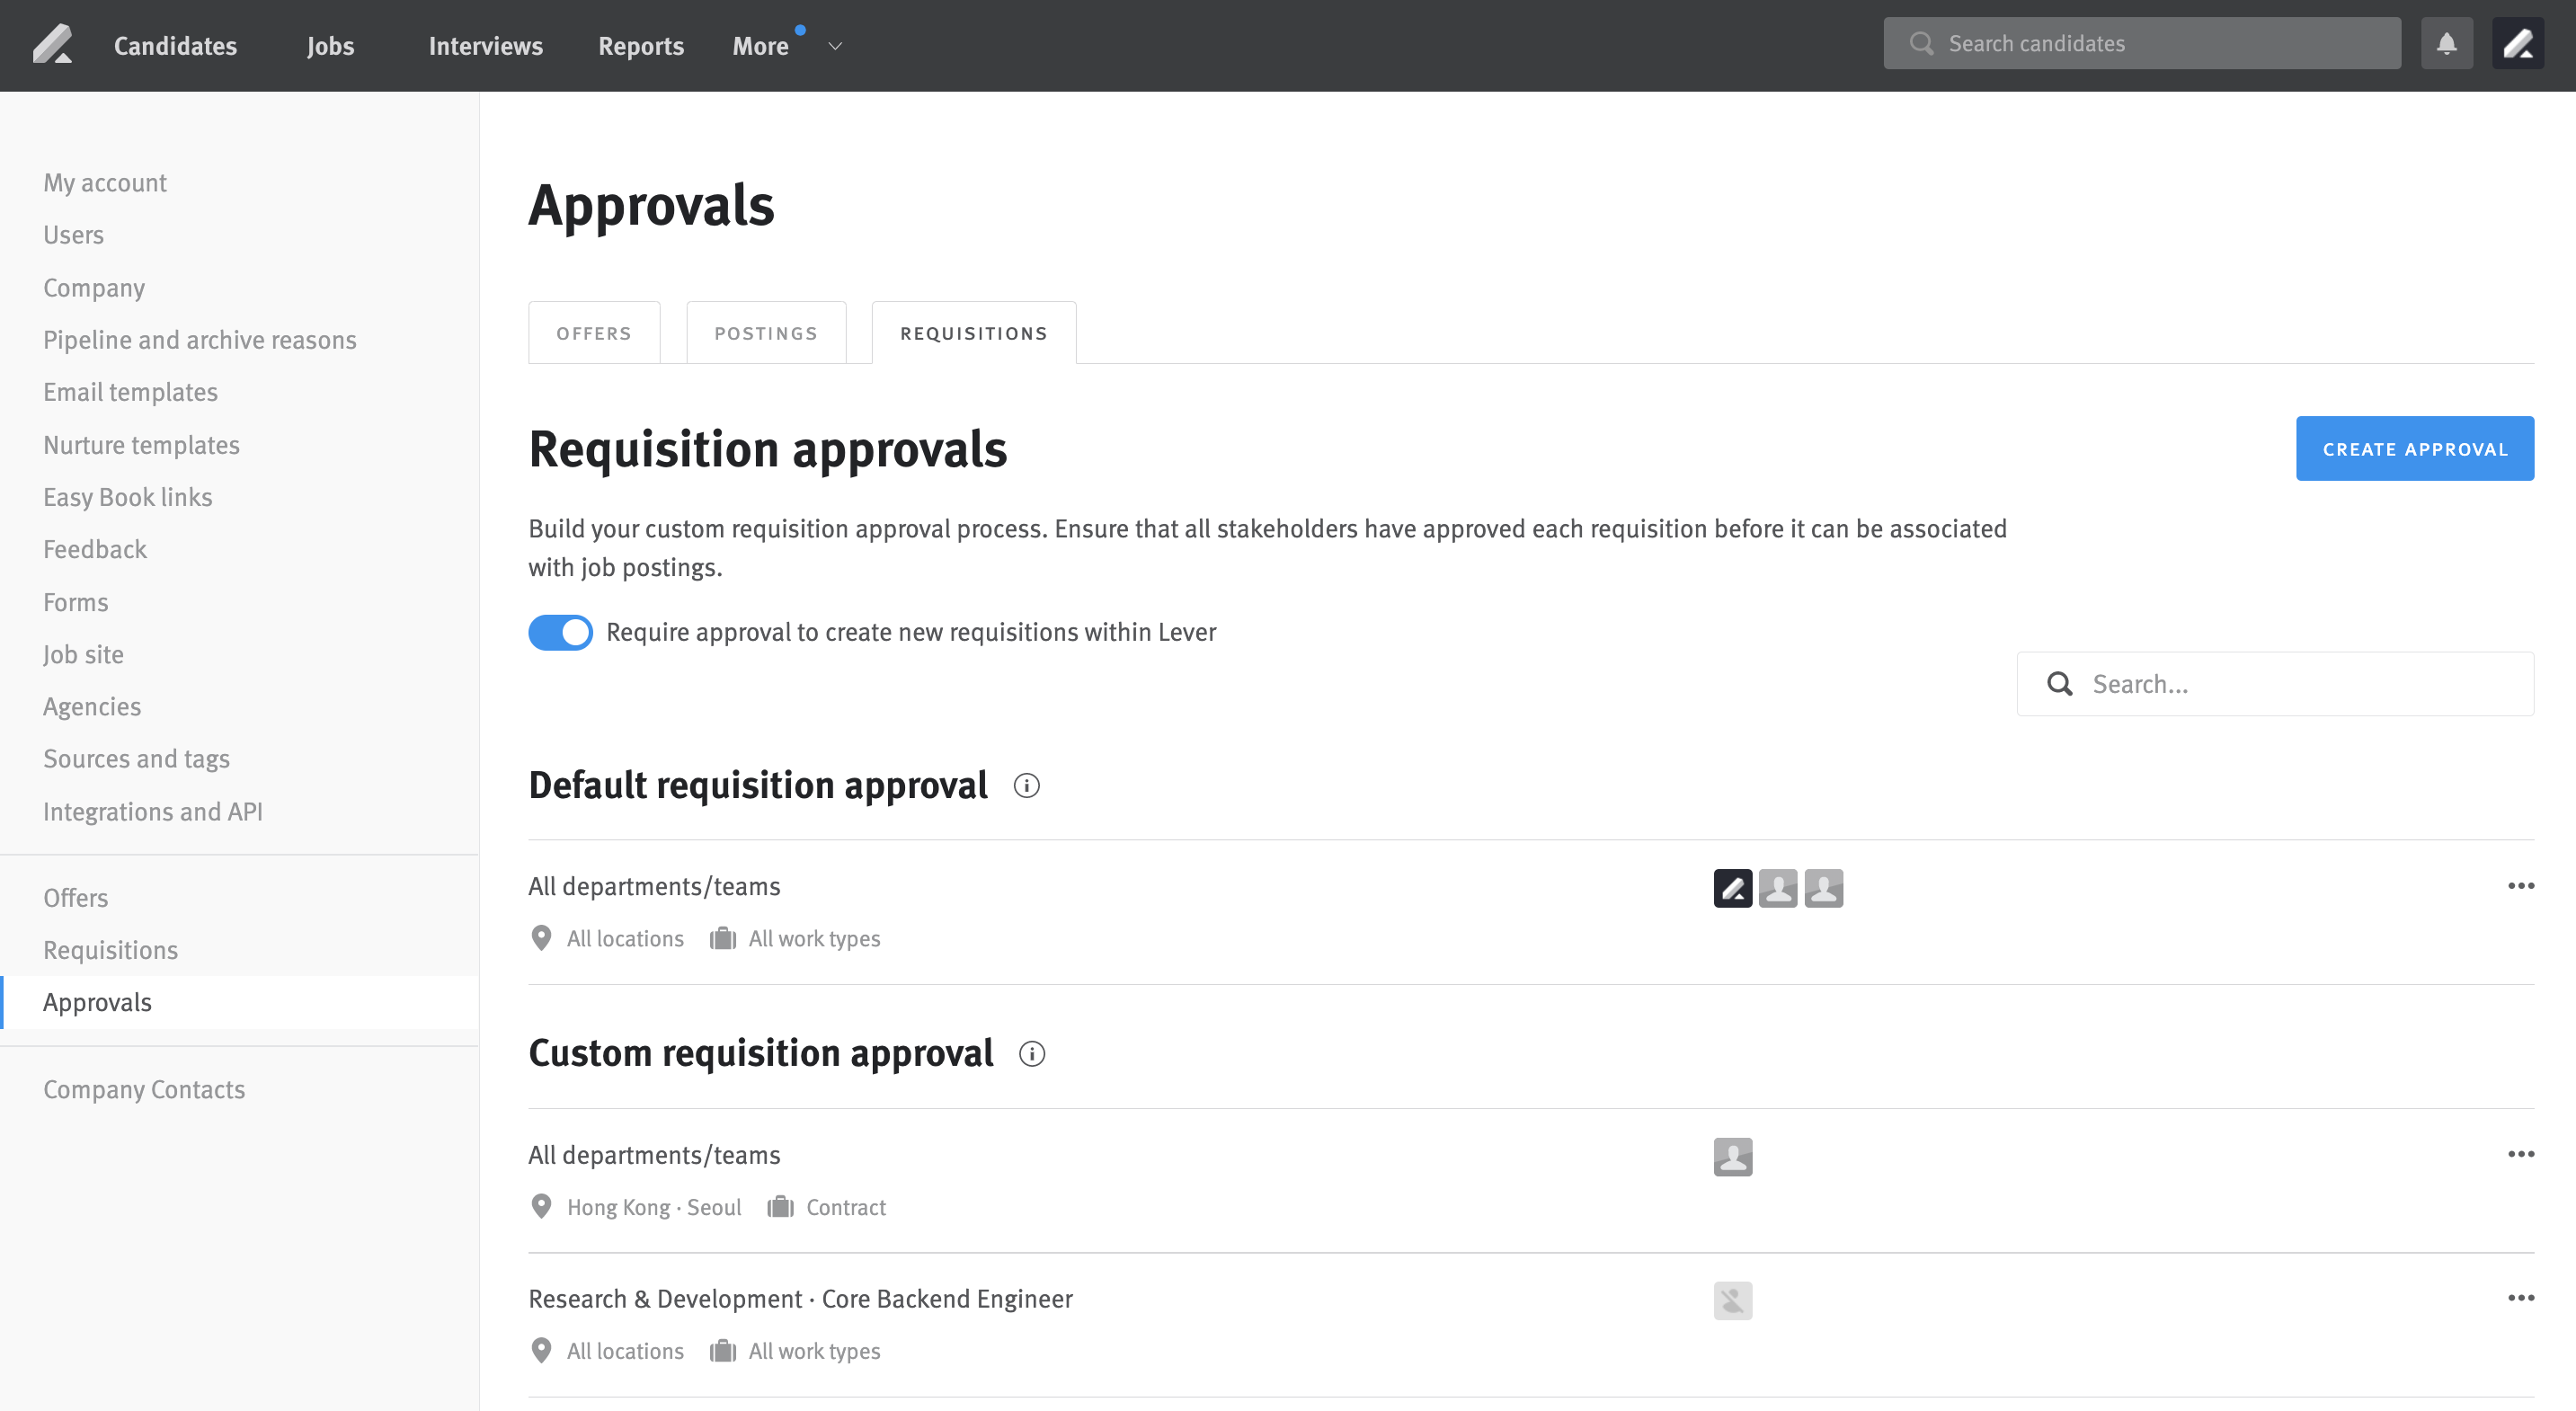The height and width of the screenshot is (1411, 2576).
Task: Click the briefcase icon beside All work types
Action: (721, 938)
